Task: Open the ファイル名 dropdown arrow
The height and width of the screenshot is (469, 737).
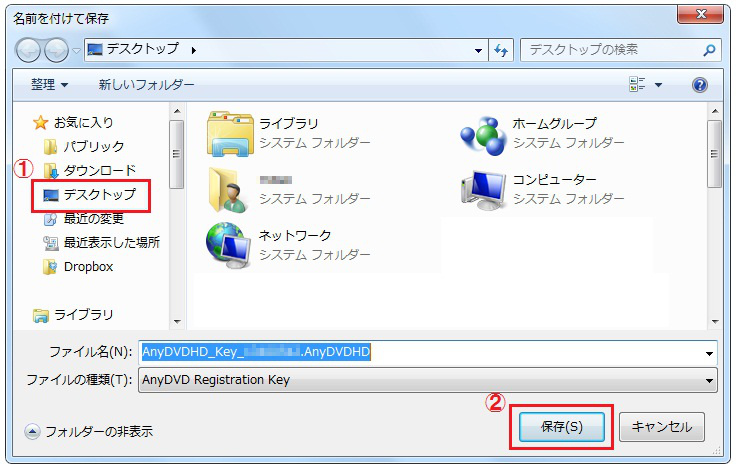Action: tap(709, 353)
